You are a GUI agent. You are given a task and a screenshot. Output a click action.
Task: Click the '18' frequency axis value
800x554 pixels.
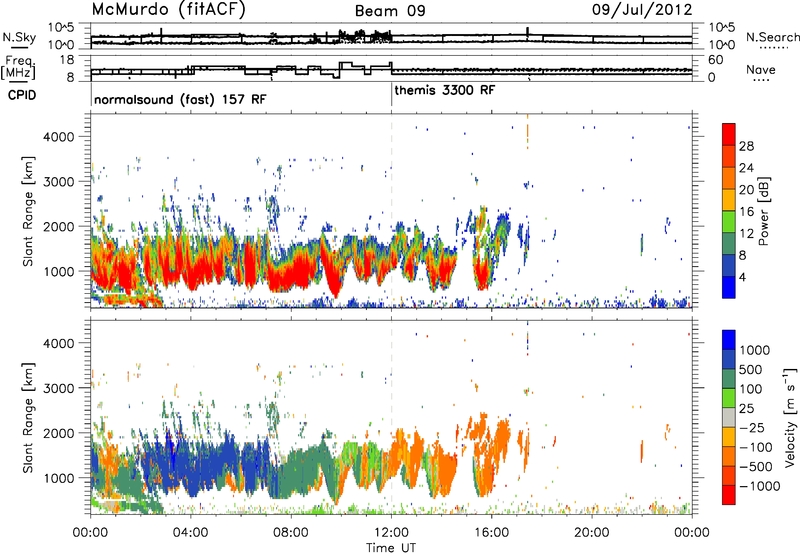(67, 60)
